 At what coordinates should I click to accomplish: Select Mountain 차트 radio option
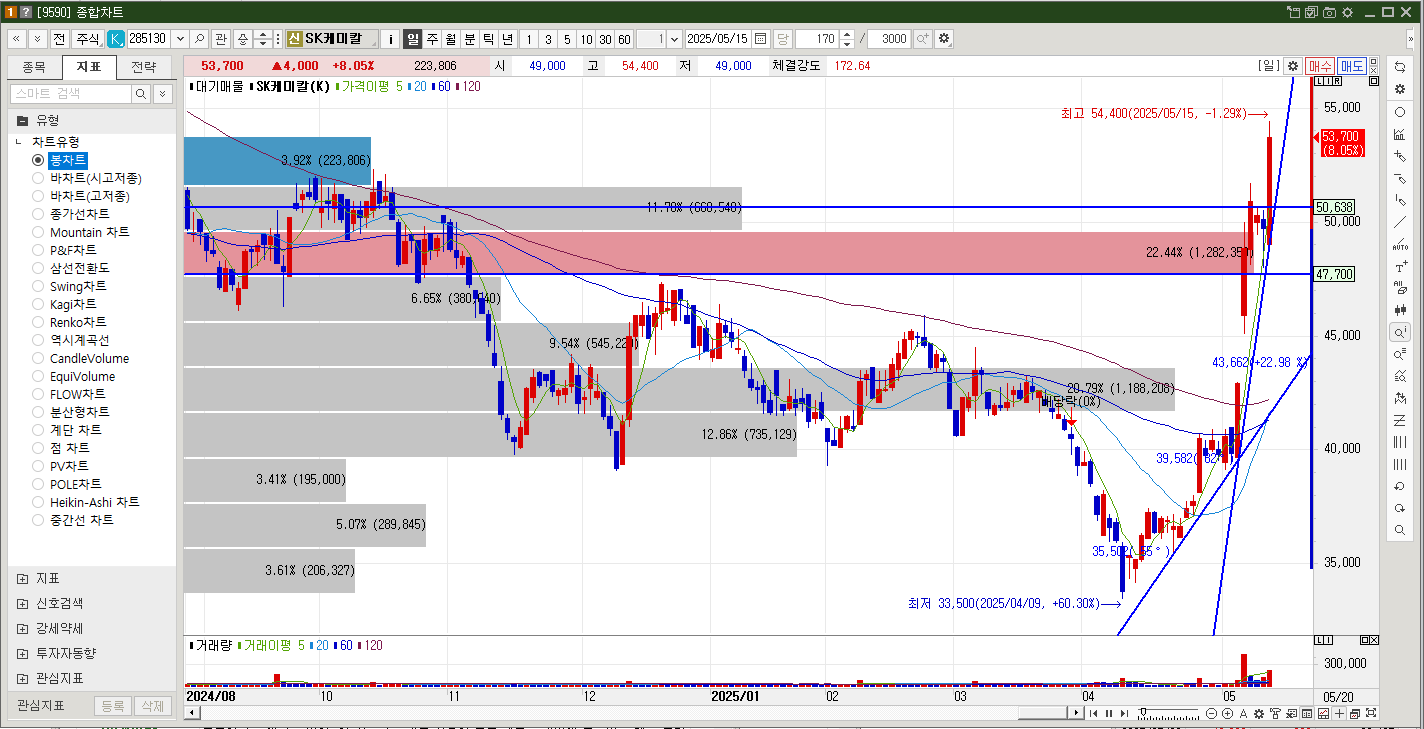[38, 232]
